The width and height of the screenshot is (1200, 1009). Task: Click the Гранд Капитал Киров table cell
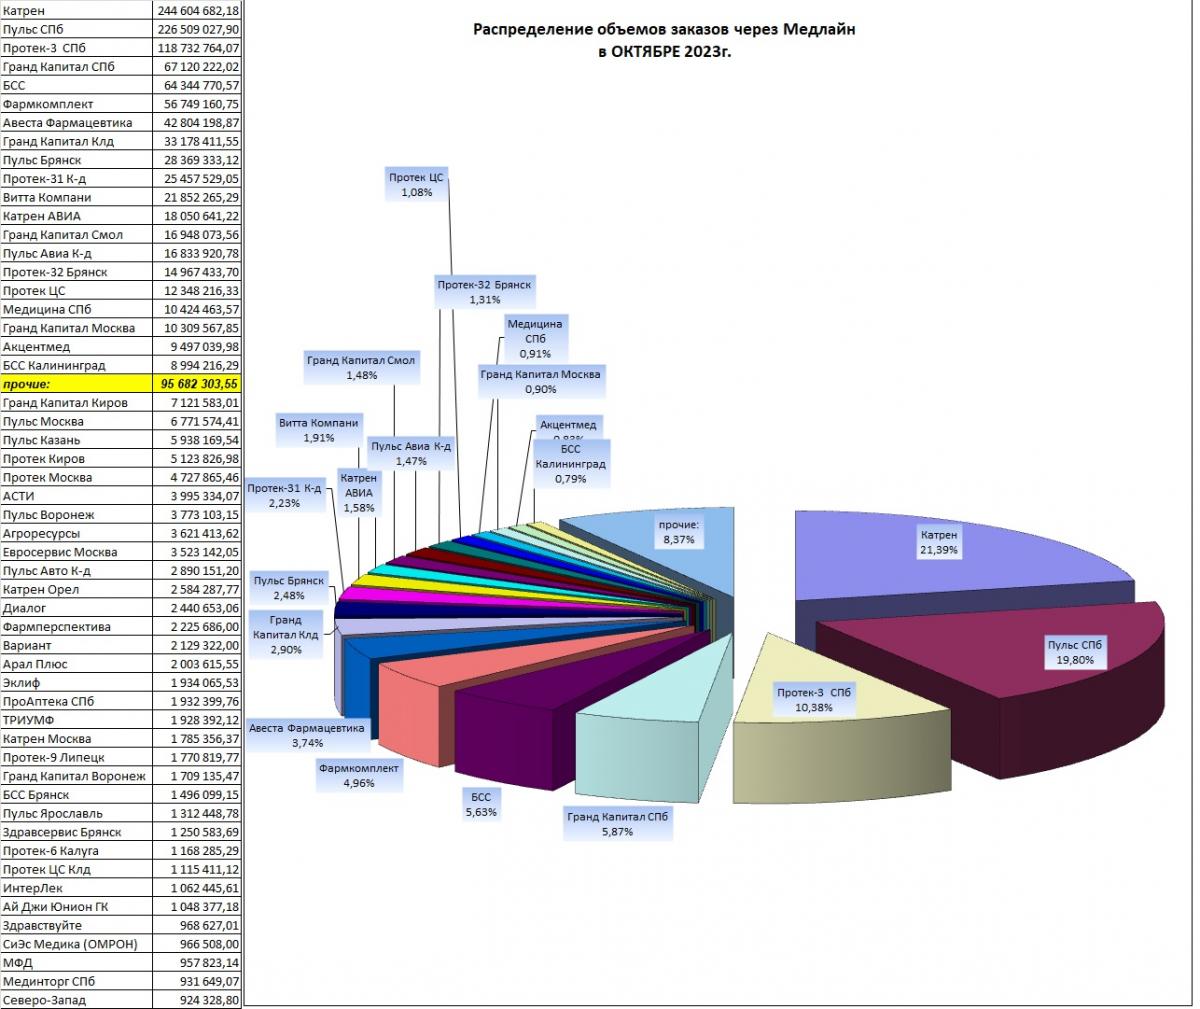coord(77,402)
